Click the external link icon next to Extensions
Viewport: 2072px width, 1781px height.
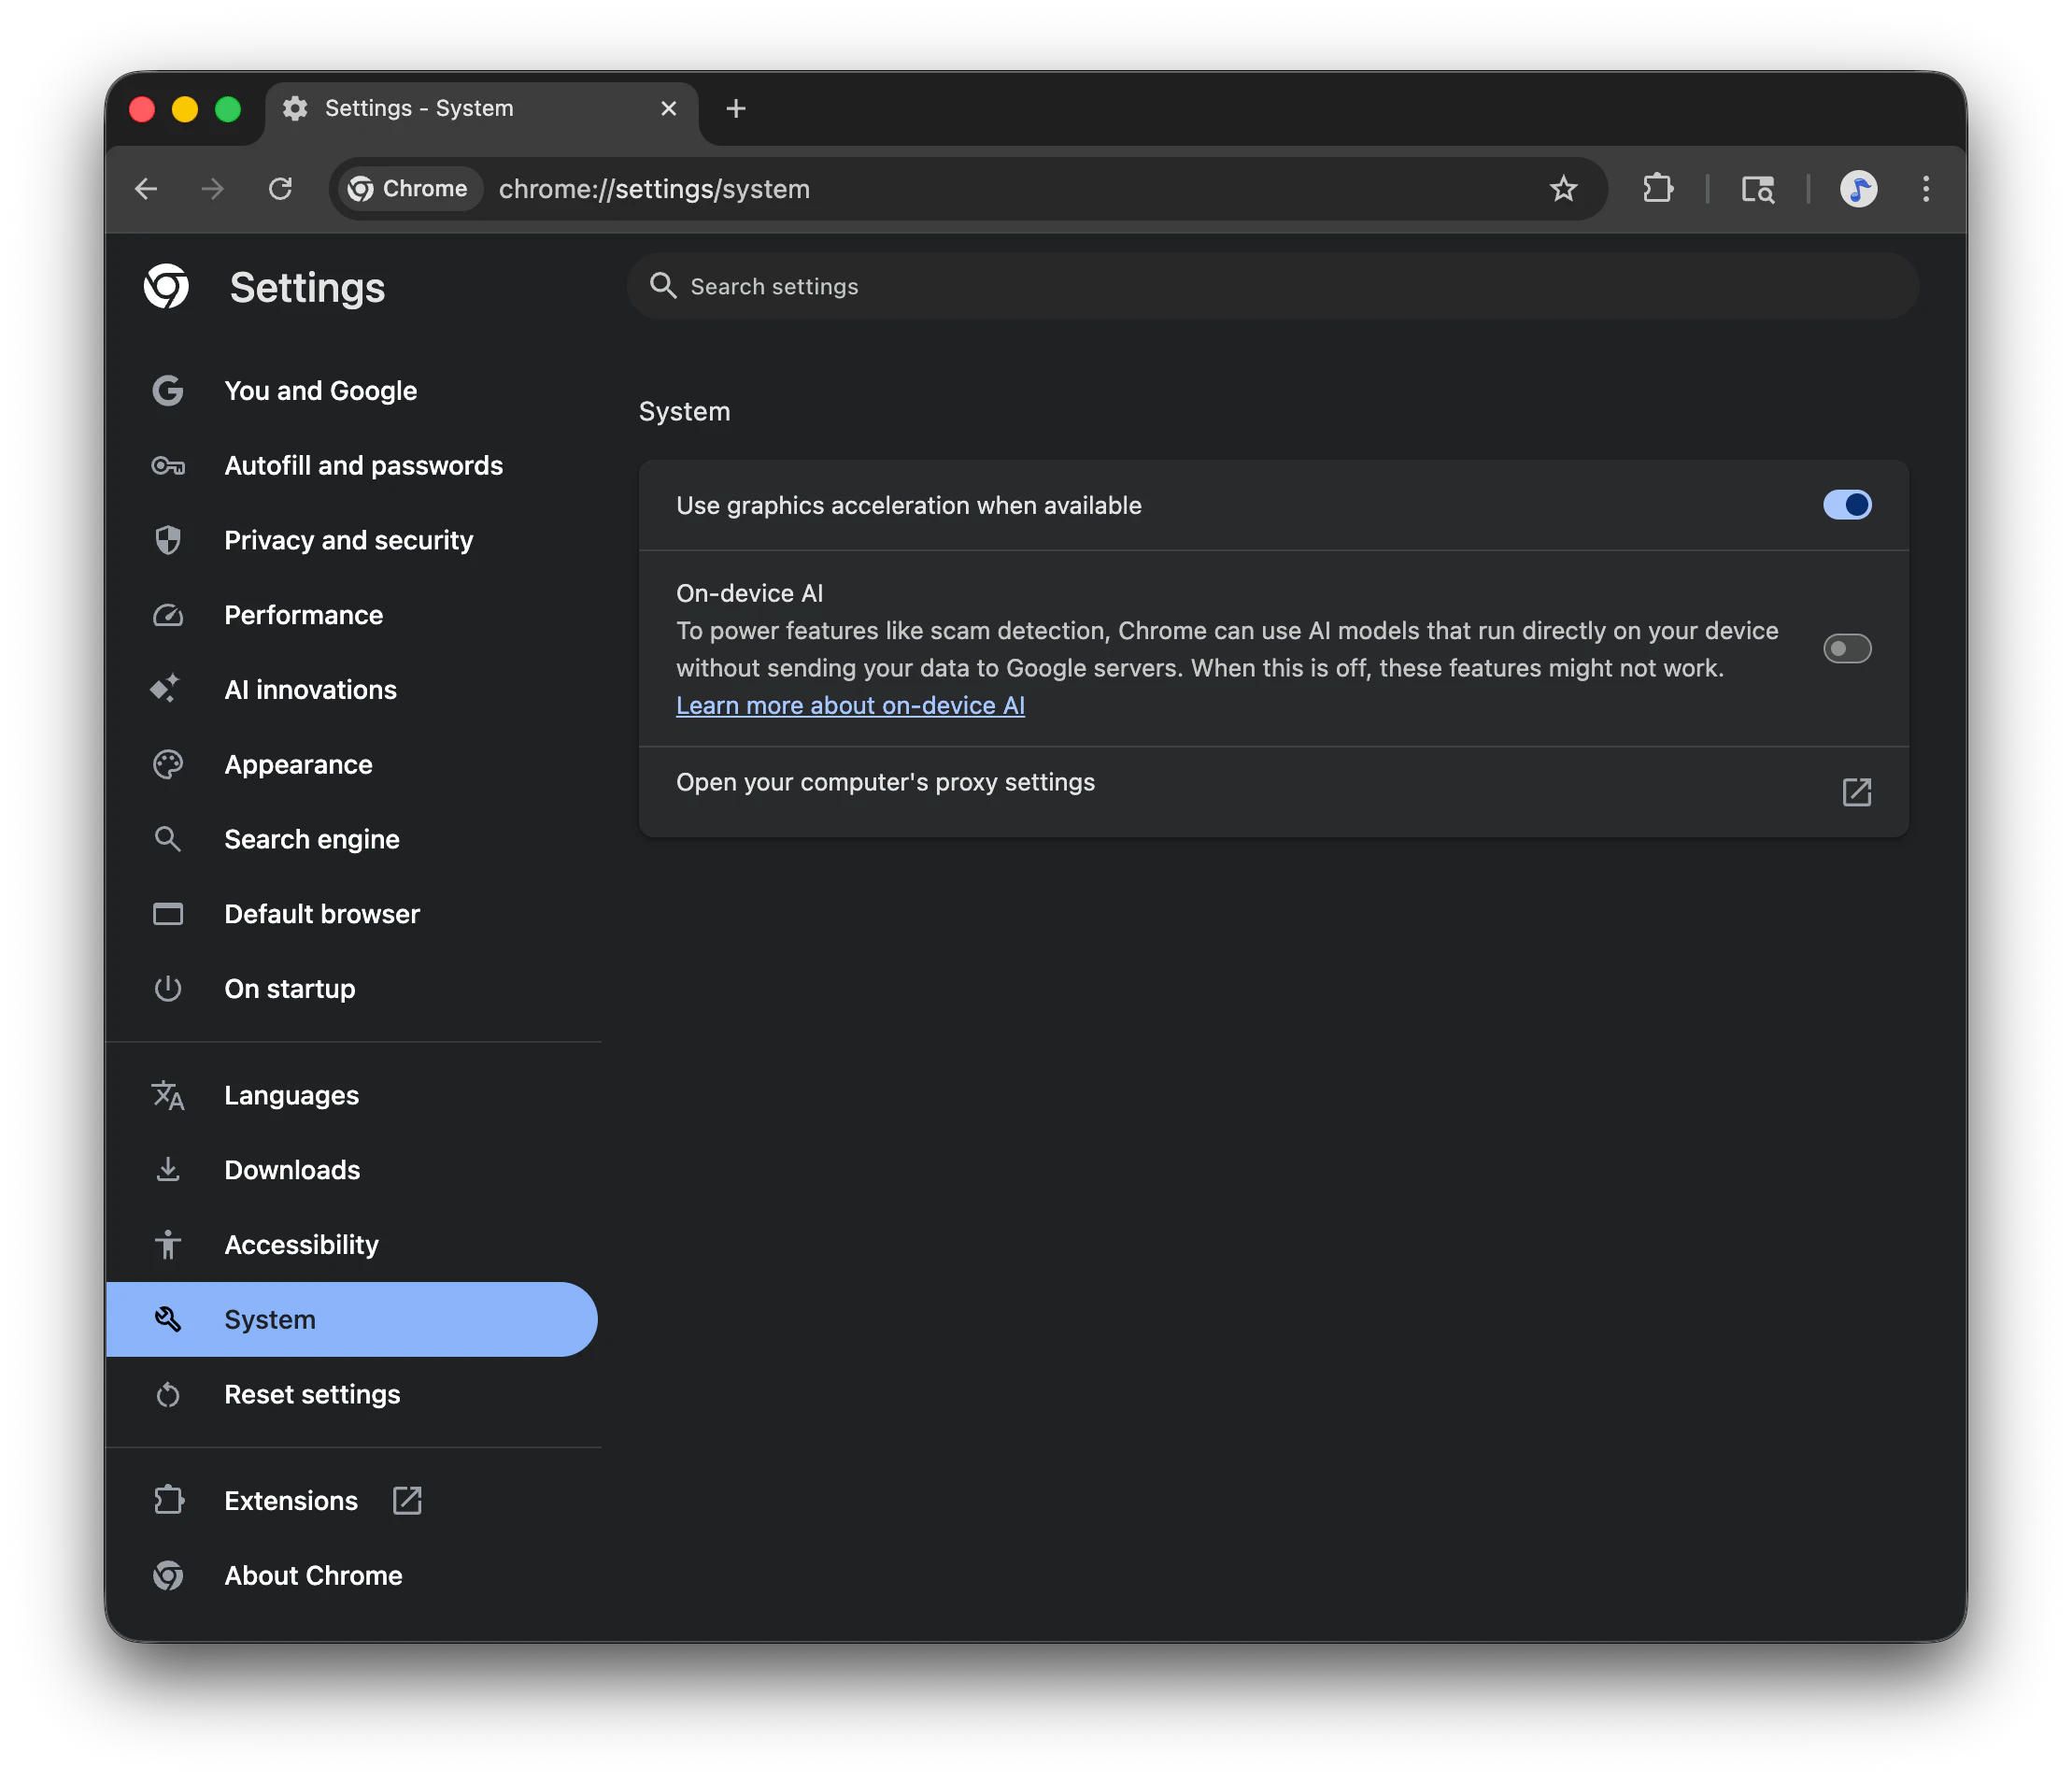tap(407, 1501)
